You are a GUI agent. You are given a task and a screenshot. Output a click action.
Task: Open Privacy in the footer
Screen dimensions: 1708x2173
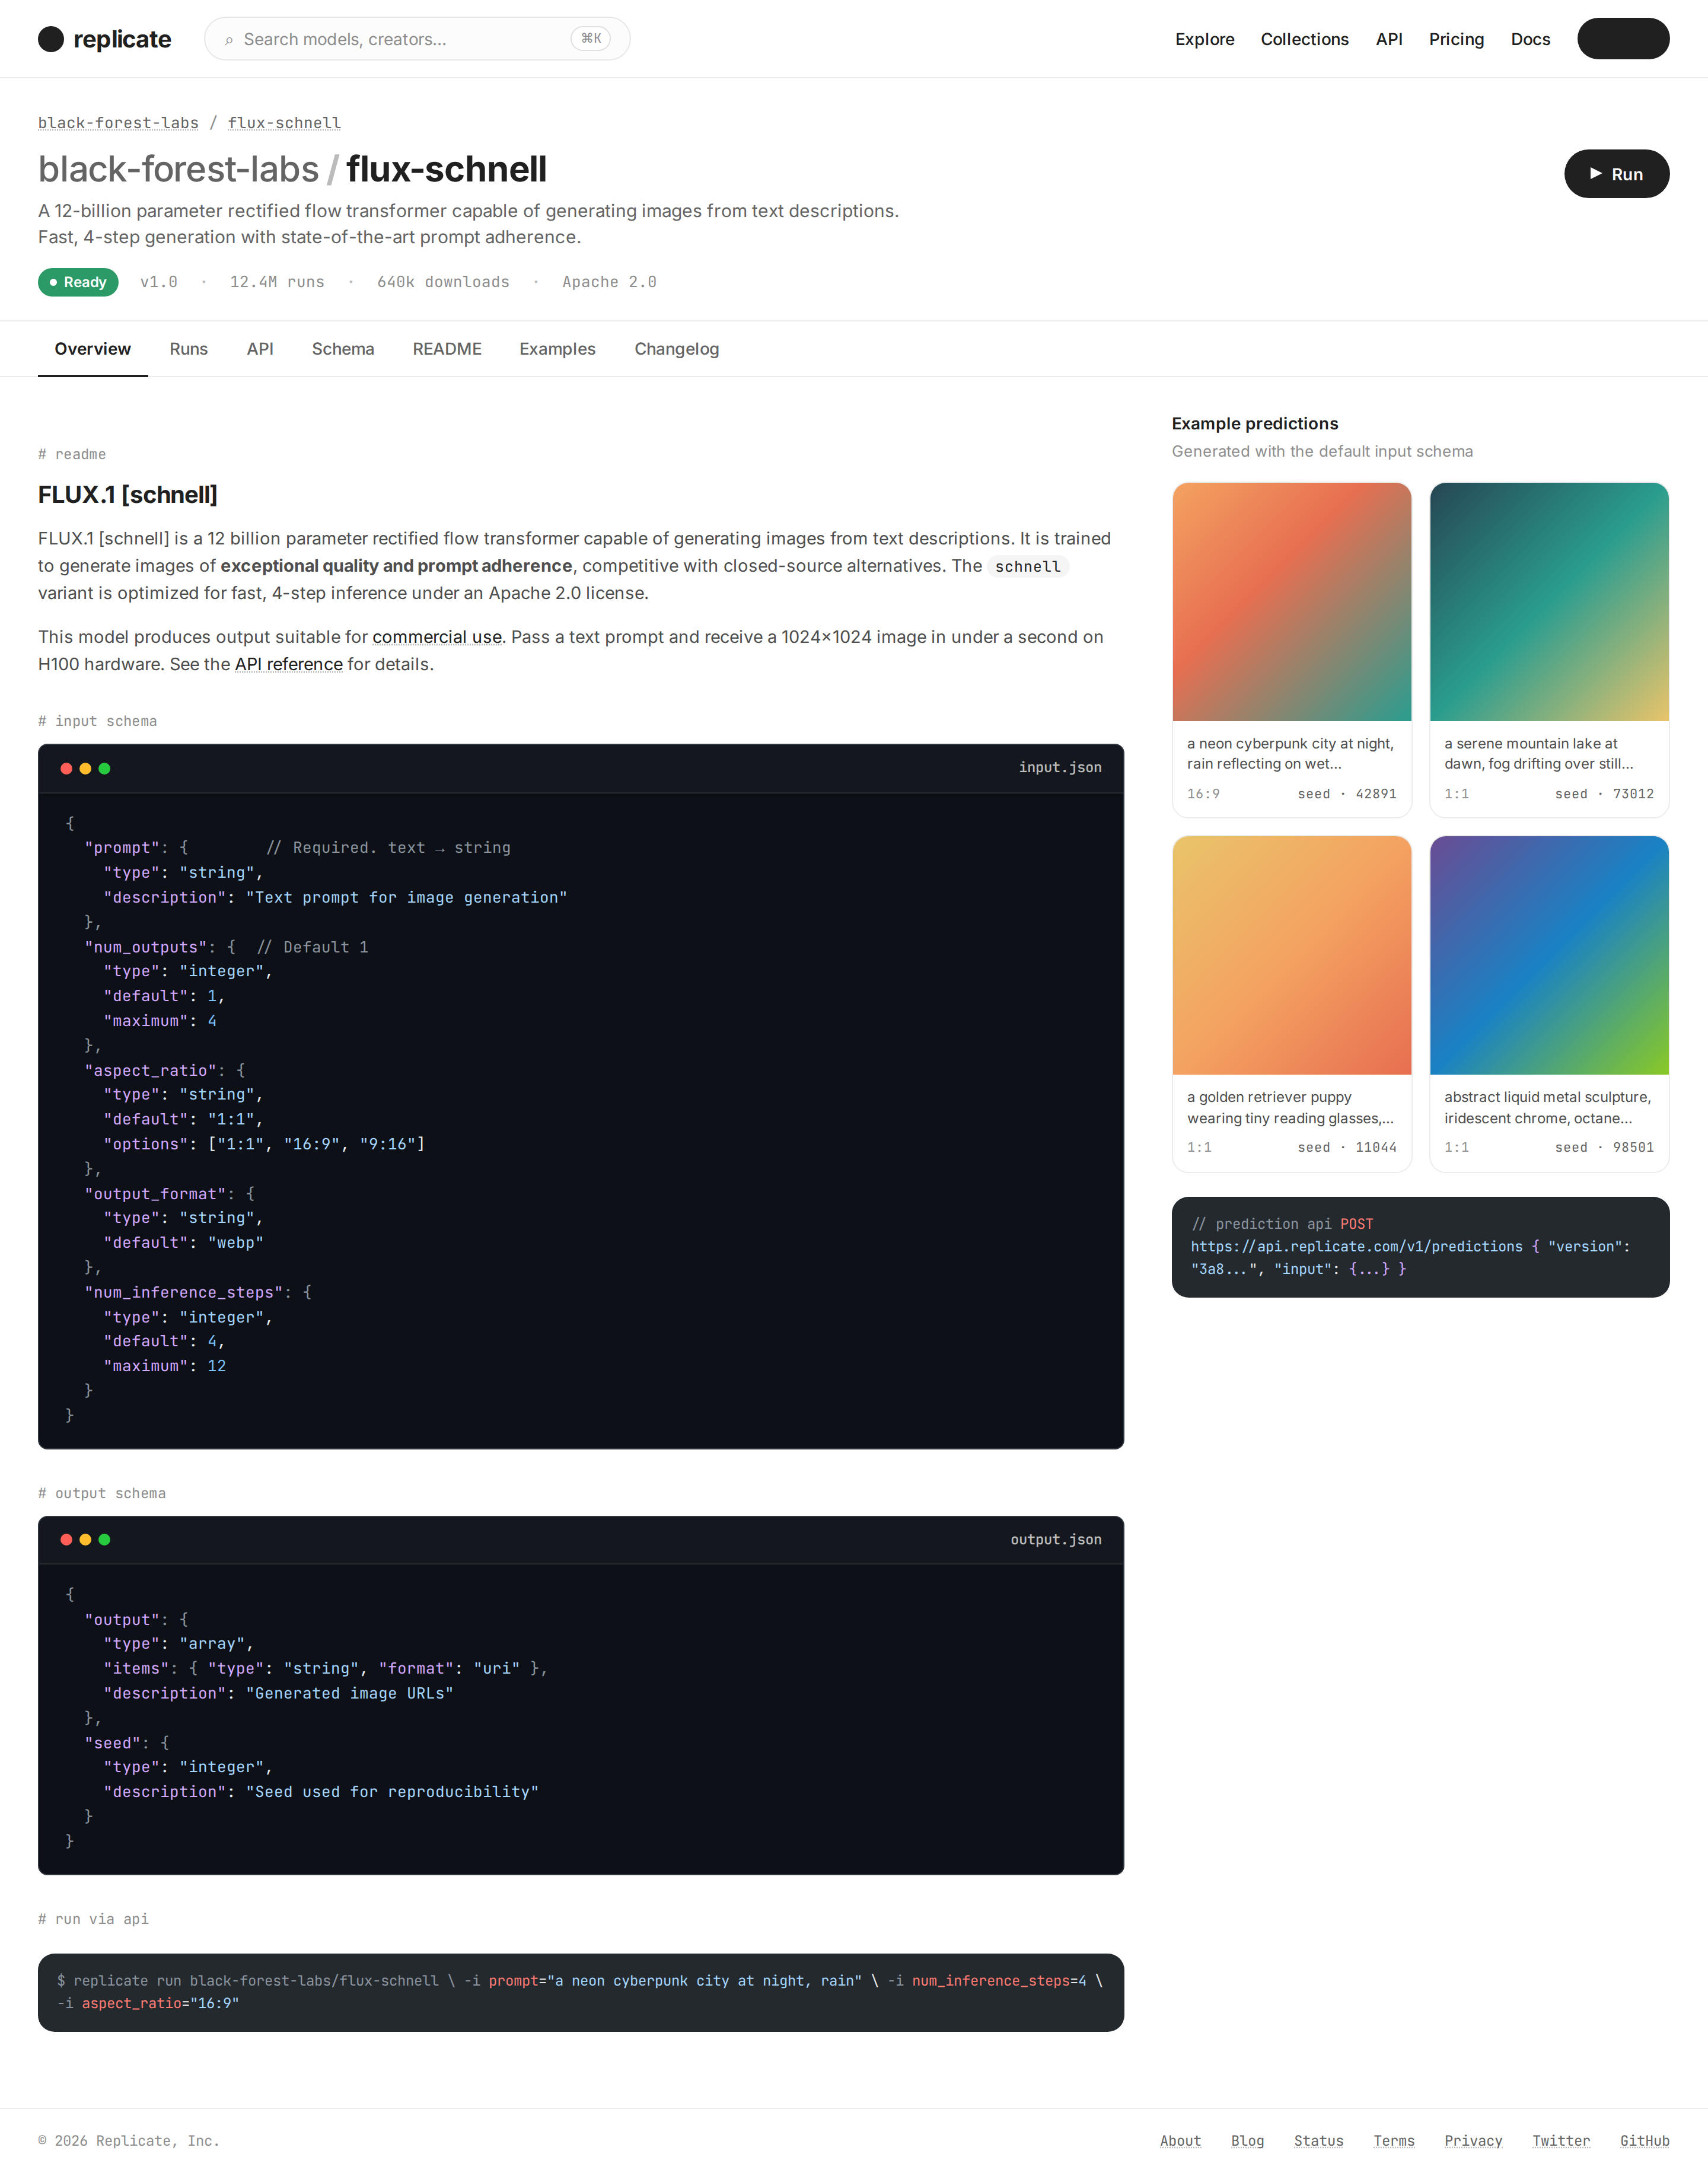(1473, 2141)
